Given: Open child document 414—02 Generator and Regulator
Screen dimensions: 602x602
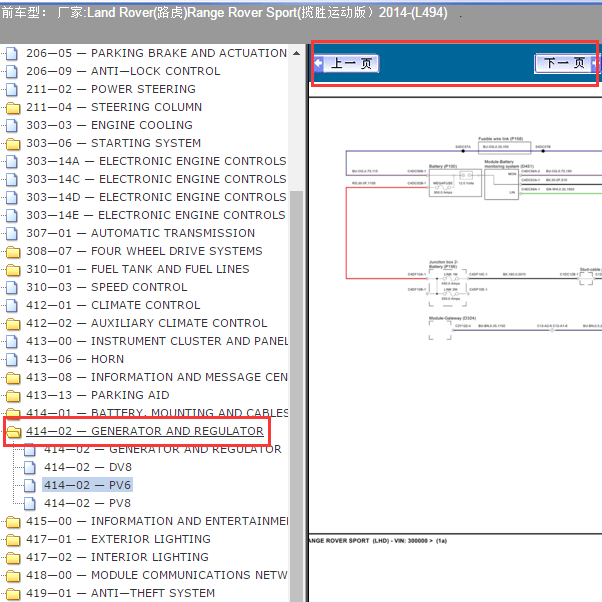Looking at the screenshot, I should tap(163, 449).
